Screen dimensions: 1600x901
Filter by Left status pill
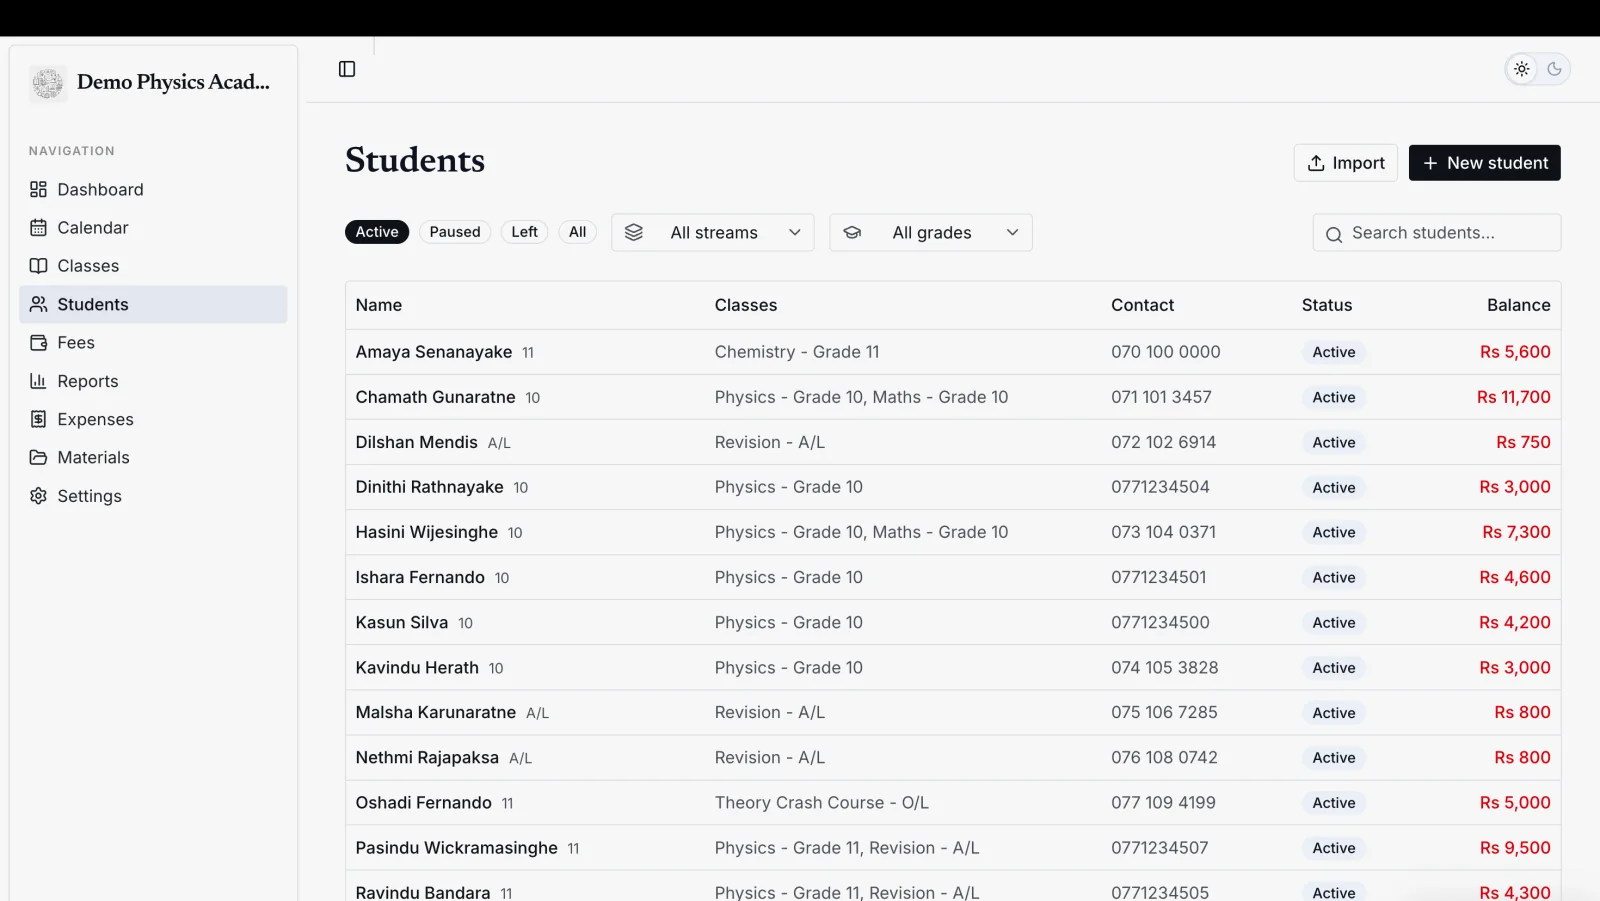tap(524, 232)
